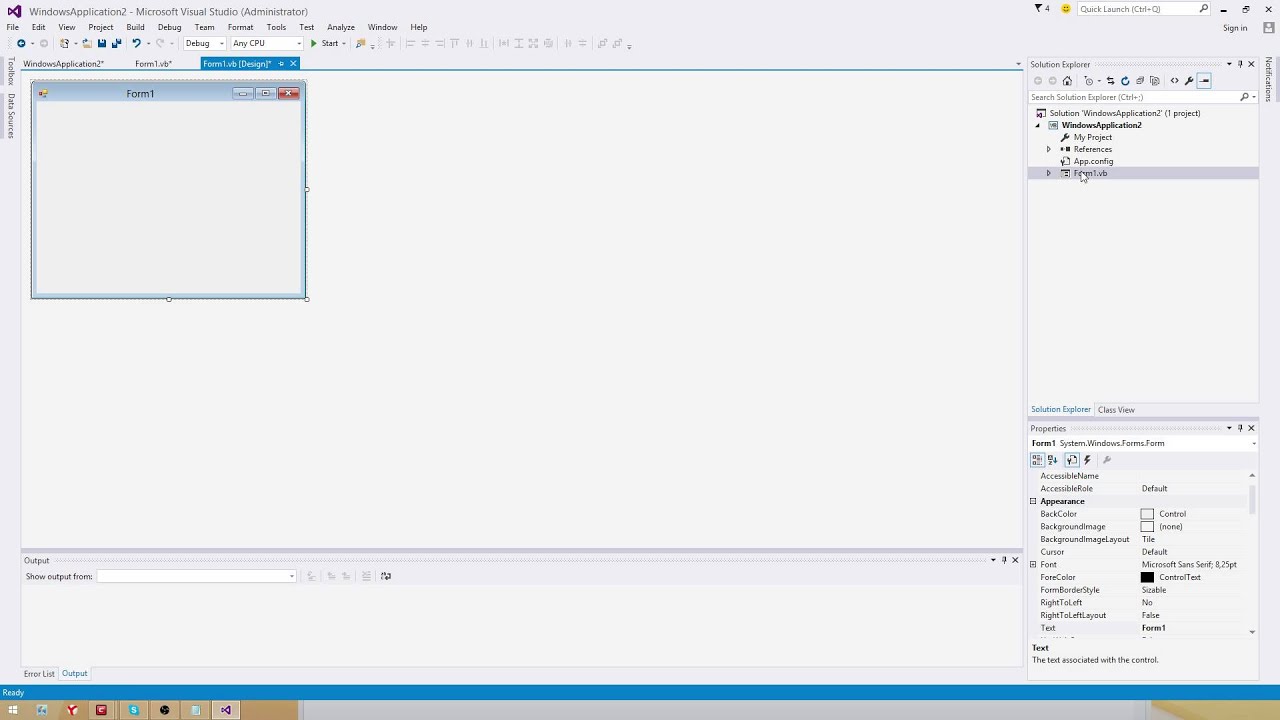The height and width of the screenshot is (720, 1280).
Task: Click the ForeColor black swatch
Action: coord(1147,577)
